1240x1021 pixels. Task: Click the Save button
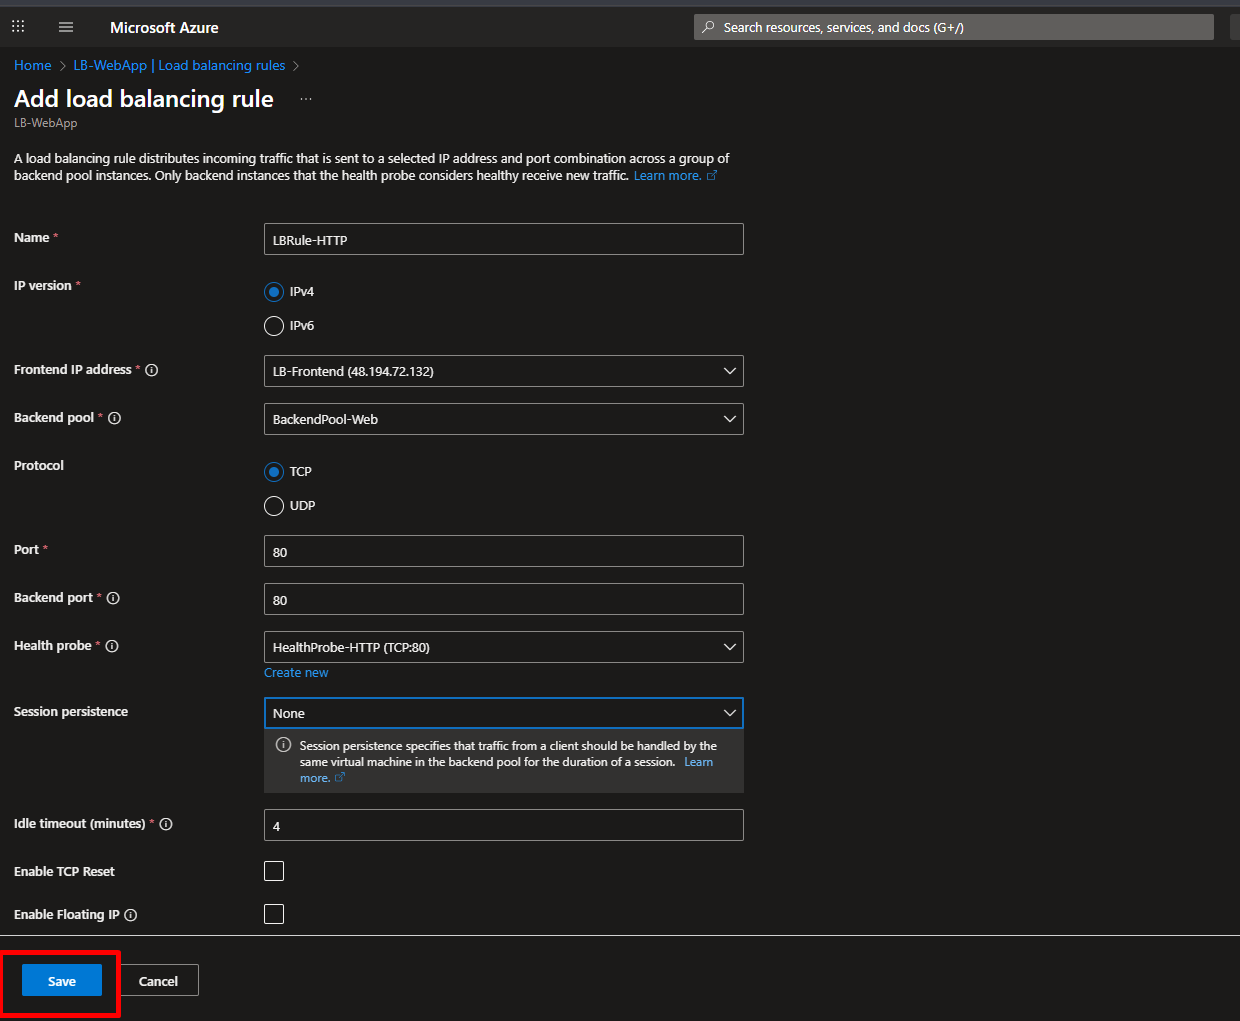click(62, 981)
